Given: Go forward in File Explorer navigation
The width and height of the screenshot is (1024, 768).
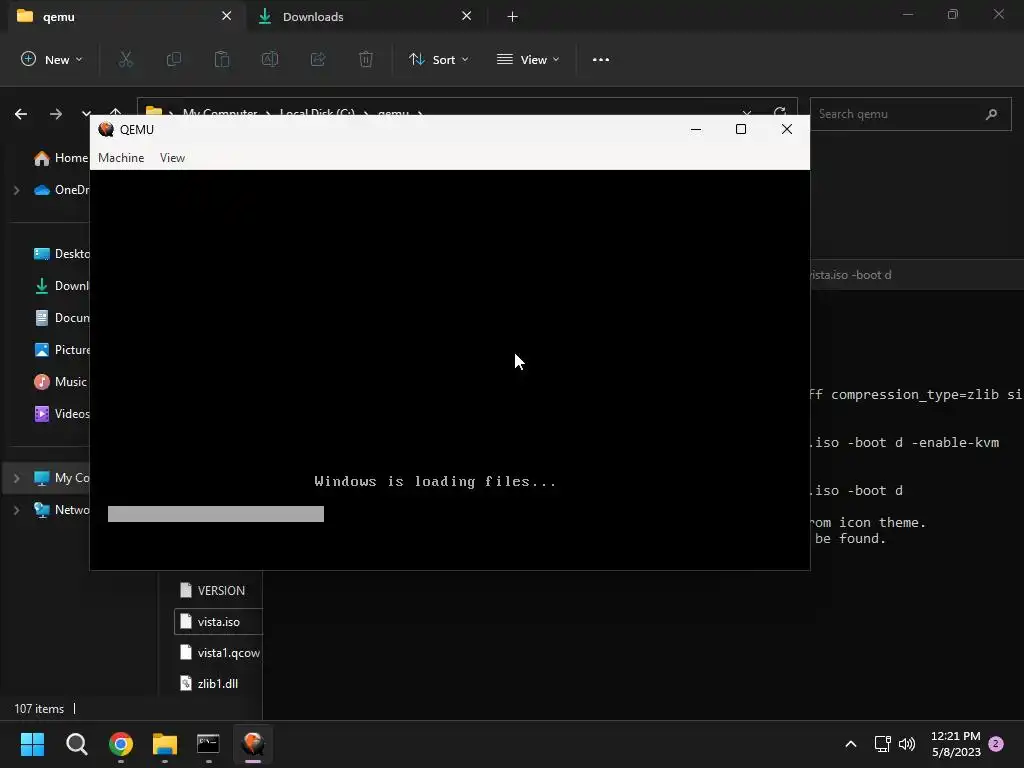Looking at the screenshot, I should point(56,114).
